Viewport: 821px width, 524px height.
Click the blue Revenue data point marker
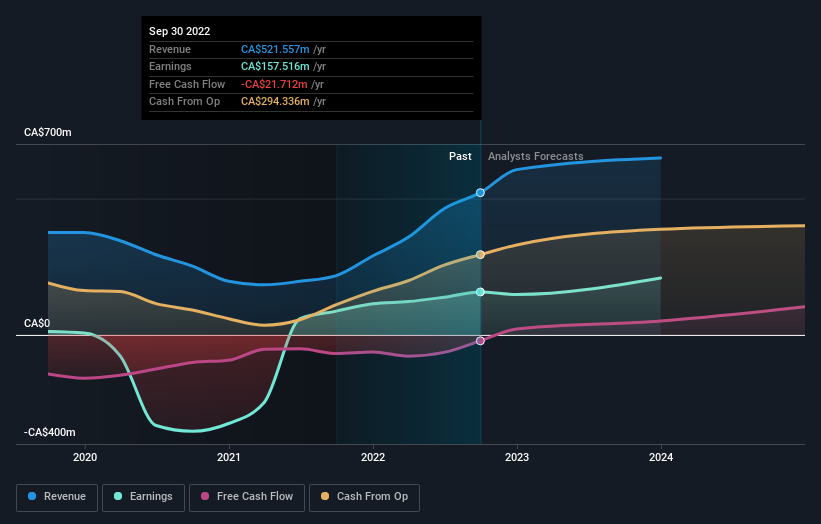(x=480, y=193)
